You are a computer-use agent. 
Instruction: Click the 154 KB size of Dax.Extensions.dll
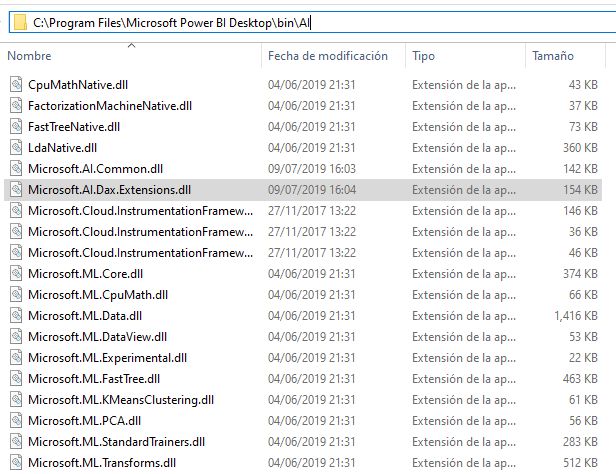click(x=580, y=190)
